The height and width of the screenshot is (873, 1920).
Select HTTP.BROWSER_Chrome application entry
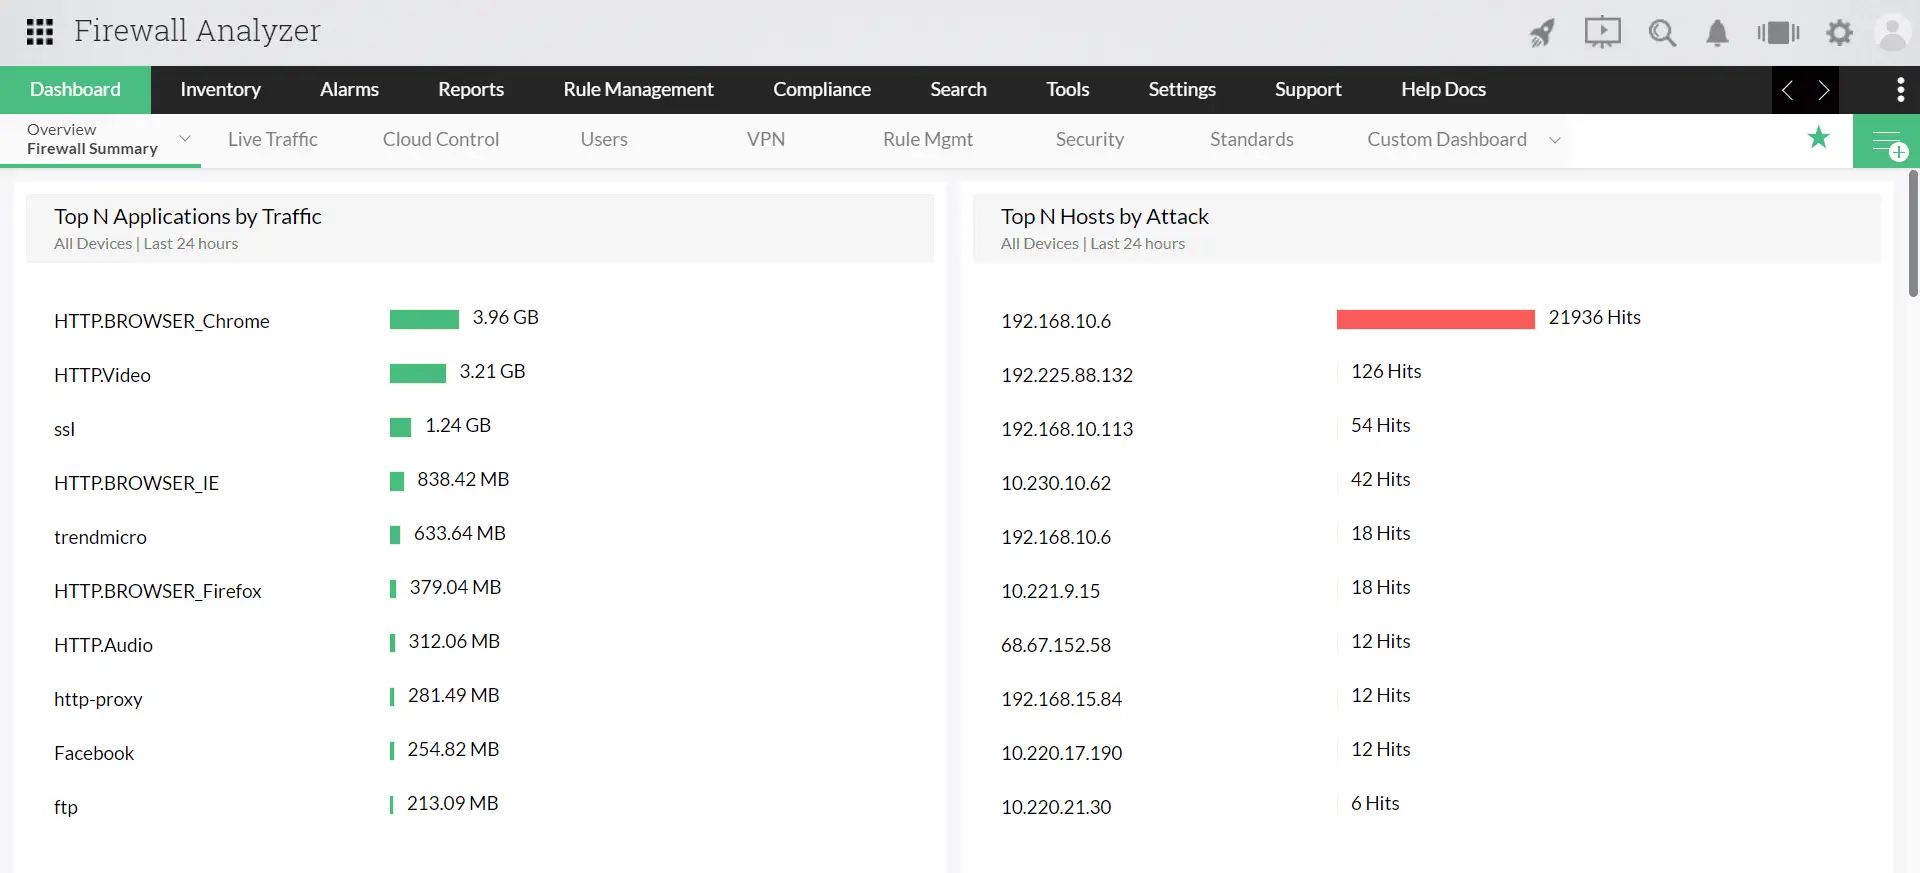[162, 321]
